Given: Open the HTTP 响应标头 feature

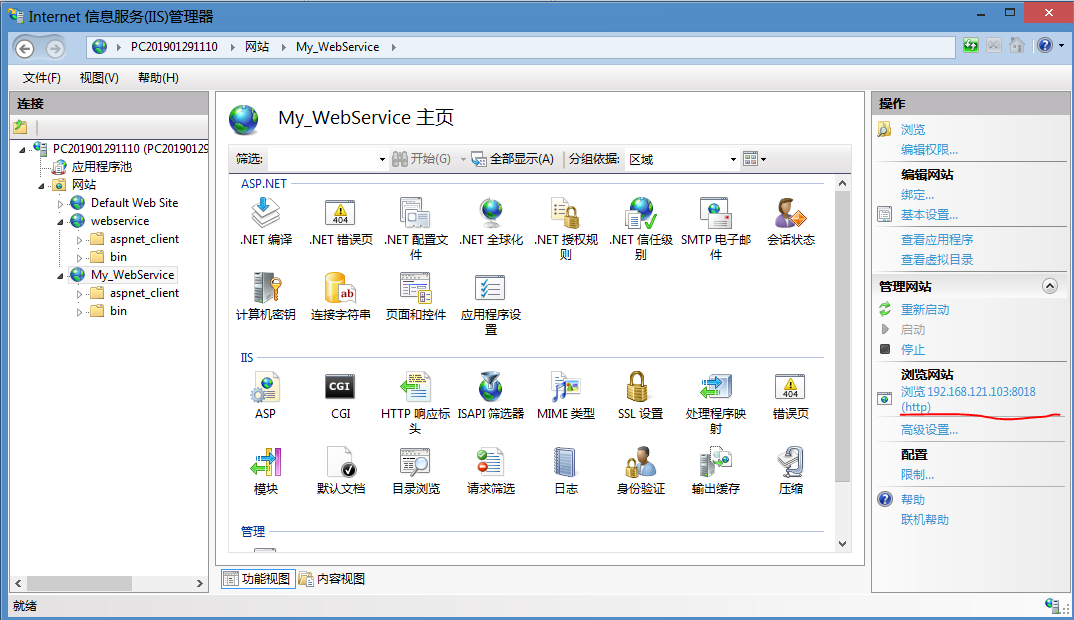Looking at the screenshot, I should [x=416, y=402].
